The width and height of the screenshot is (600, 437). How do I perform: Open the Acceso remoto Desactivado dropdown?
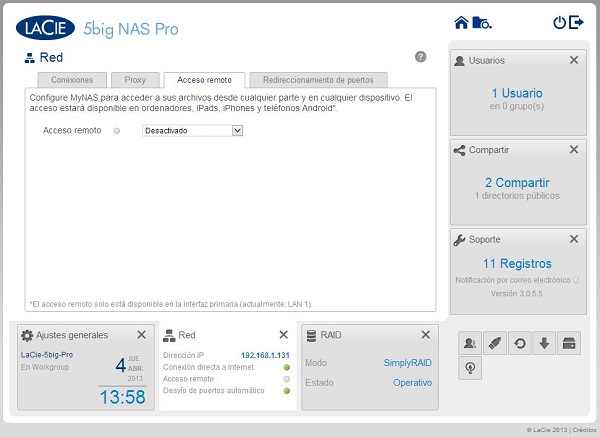pos(192,130)
